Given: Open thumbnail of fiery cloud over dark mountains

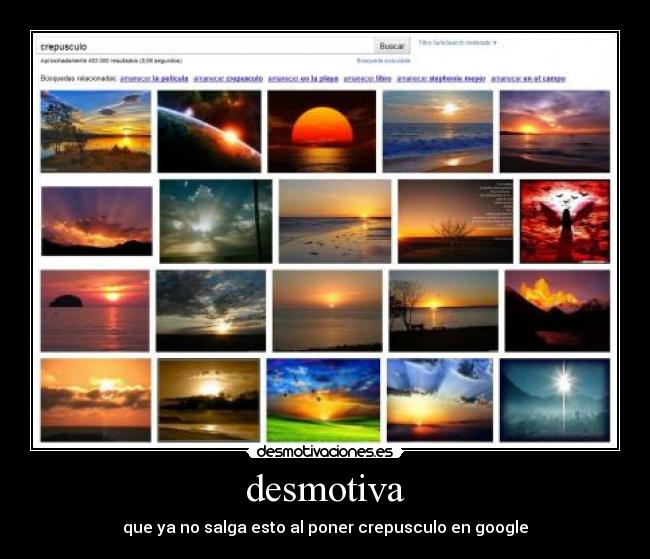Looking at the screenshot, I should (x=557, y=311).
